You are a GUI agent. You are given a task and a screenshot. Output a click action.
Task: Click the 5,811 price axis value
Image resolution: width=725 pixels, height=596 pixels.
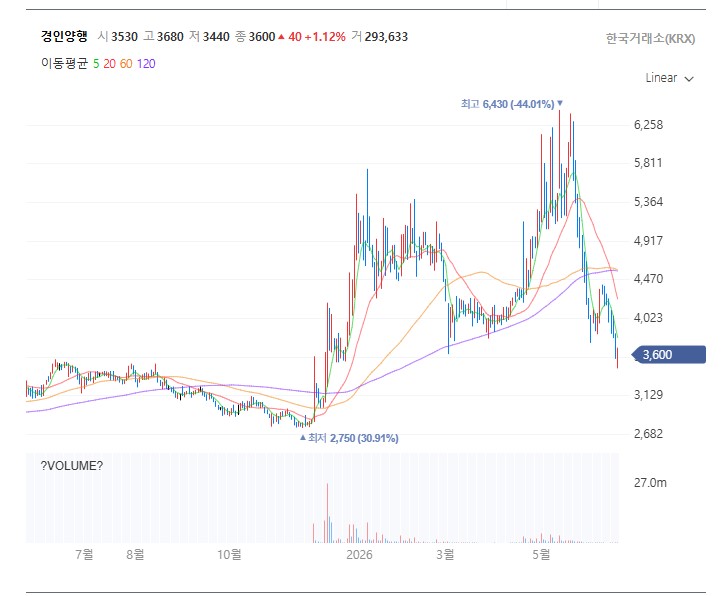click(x=648, y=163)
